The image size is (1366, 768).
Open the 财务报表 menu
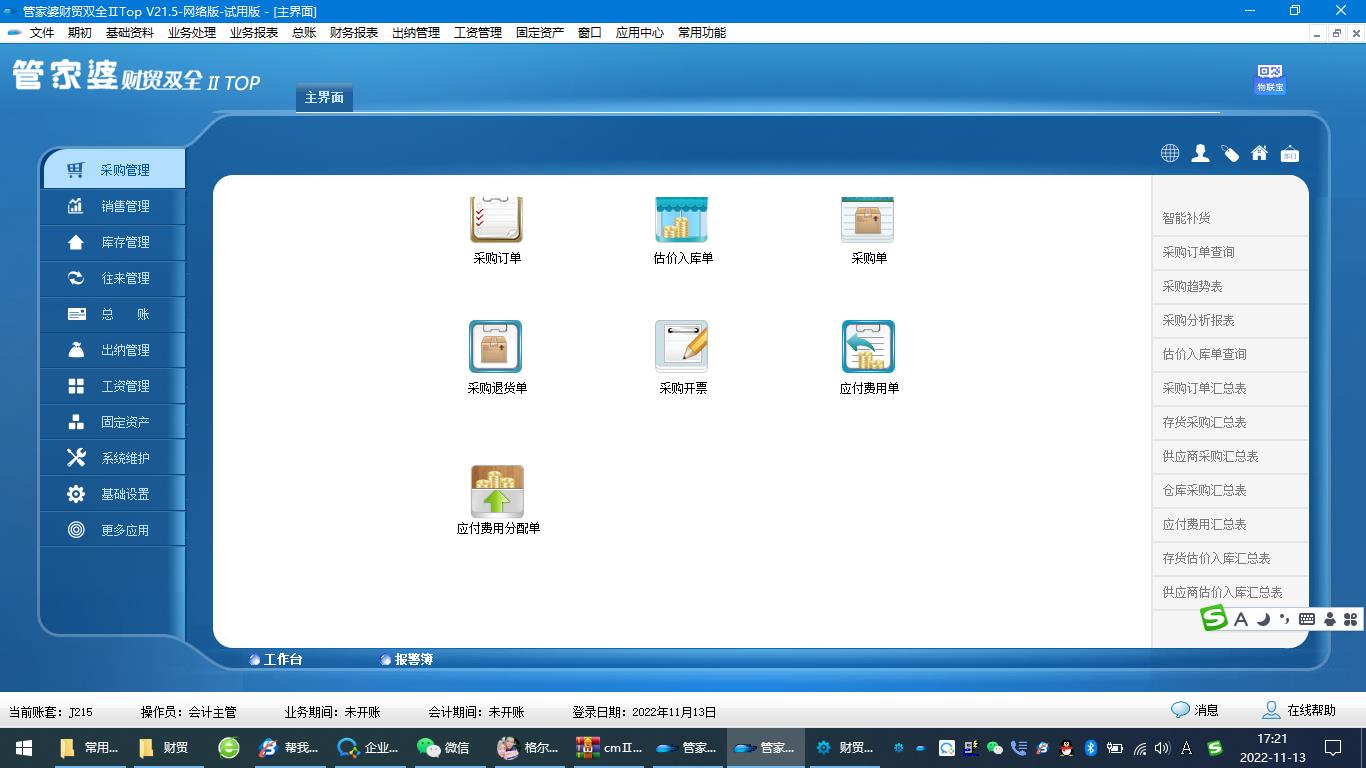354,33
